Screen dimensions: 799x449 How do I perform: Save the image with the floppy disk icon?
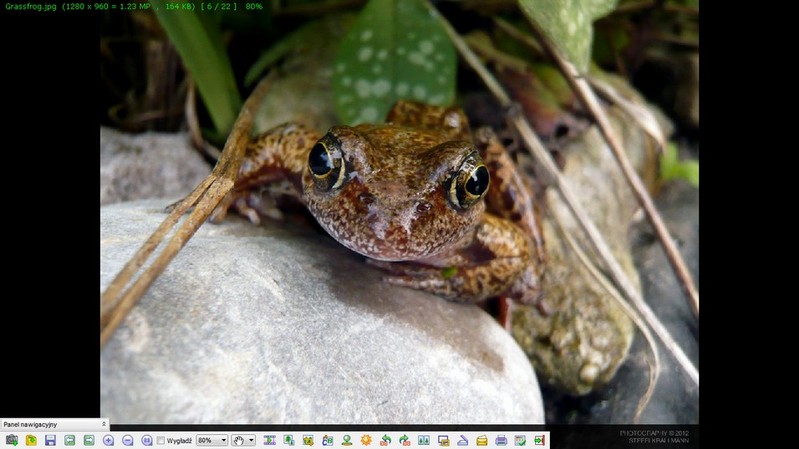[x=50, y=440]
